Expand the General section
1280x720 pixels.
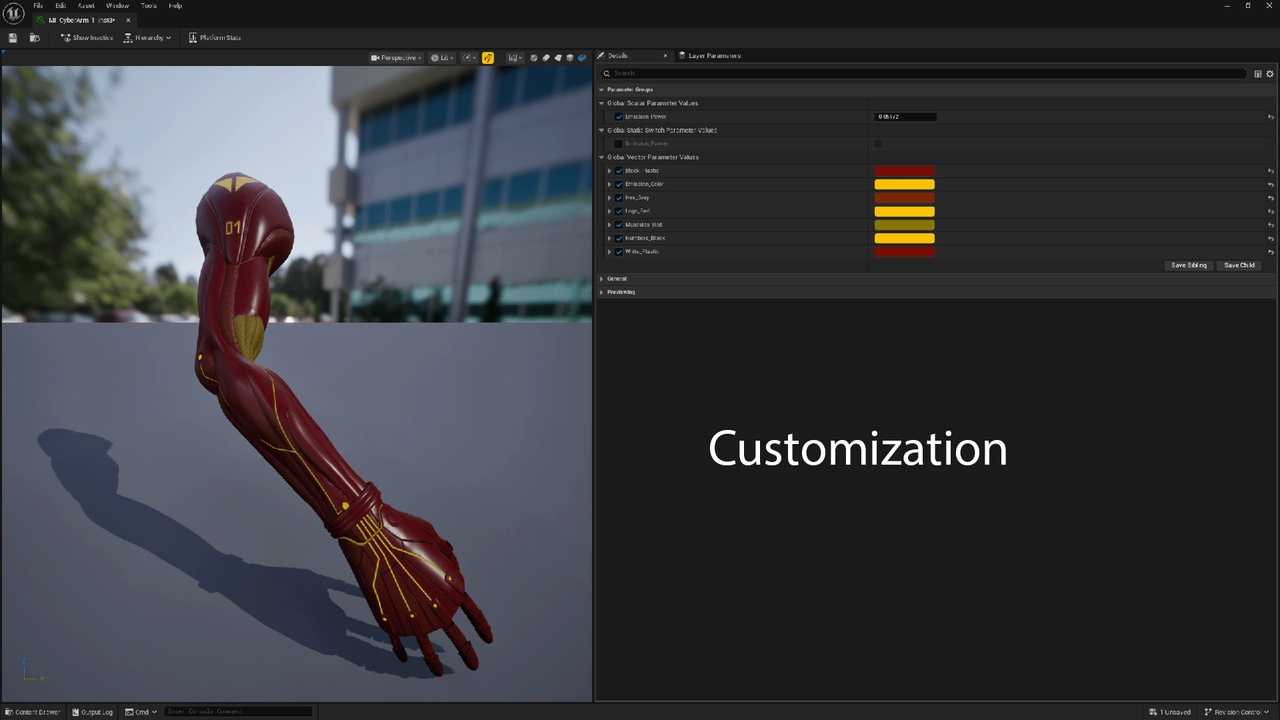click(x=602, y=279)
